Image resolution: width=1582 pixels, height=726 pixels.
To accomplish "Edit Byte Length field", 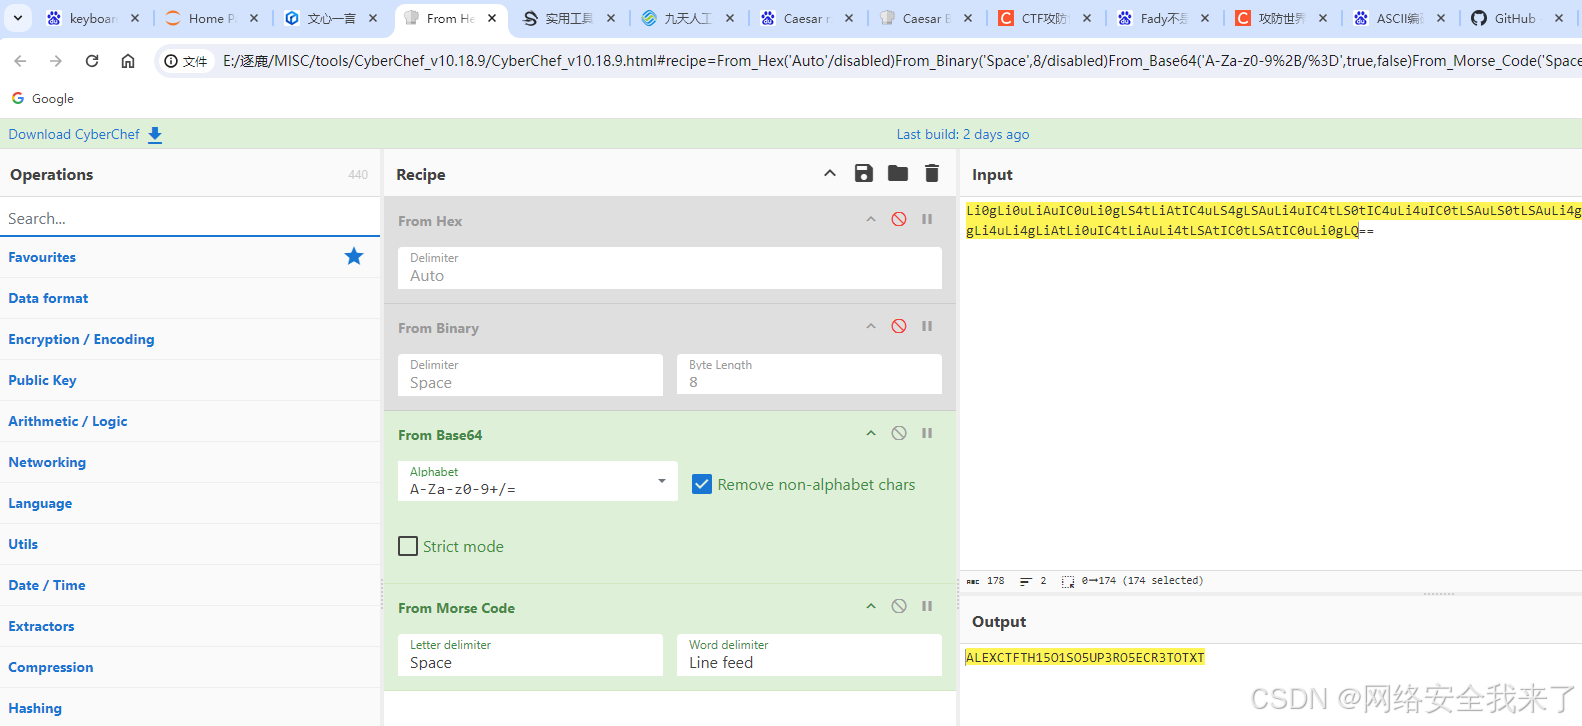I will (809, 375).
